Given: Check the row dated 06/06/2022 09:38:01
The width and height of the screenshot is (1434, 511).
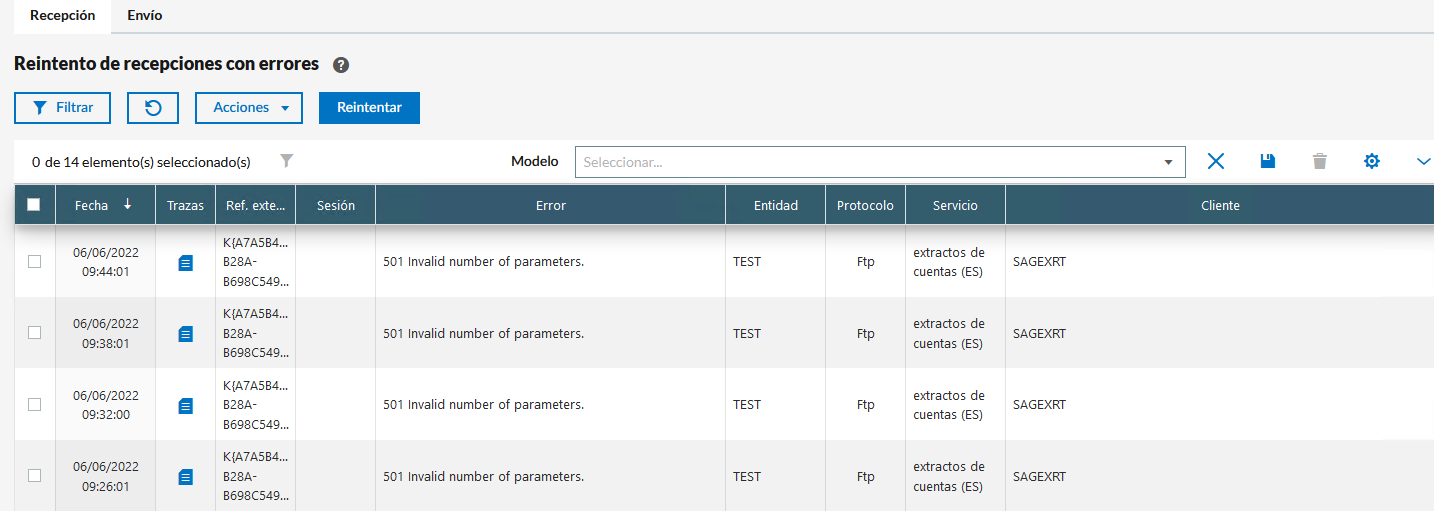Looking at the screenshot, I should [34, 333].
